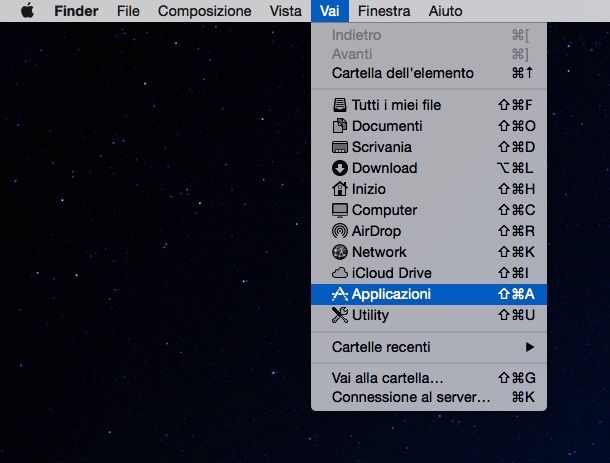Click the Tutti i miei file icon
This screenshot has width=610, height=463.
(340, 105)
